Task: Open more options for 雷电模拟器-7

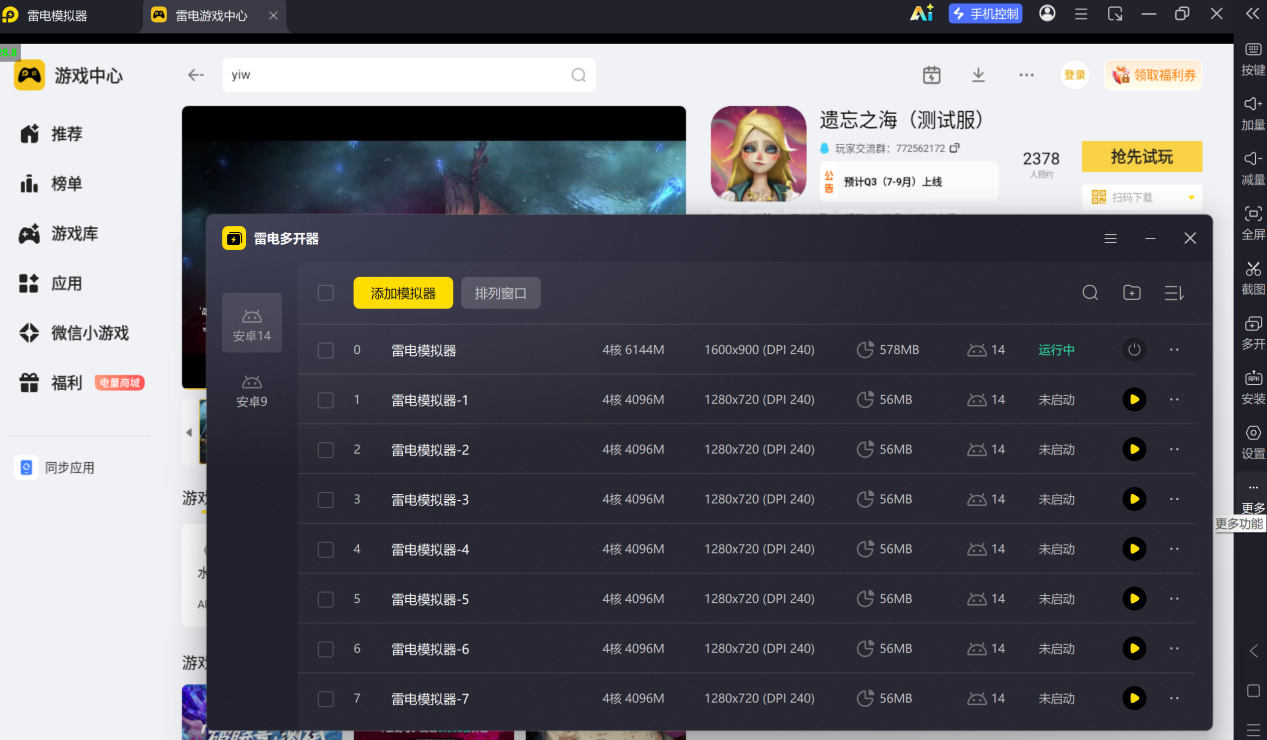Action: pos(1175,698)
